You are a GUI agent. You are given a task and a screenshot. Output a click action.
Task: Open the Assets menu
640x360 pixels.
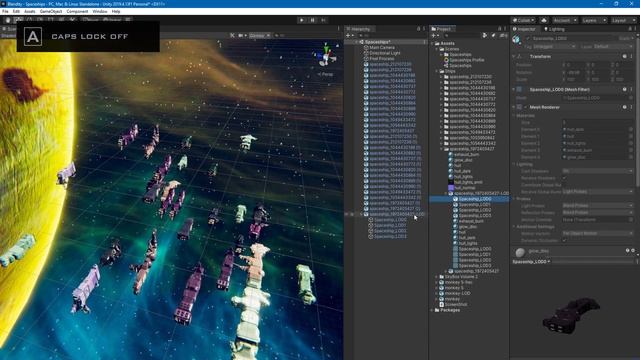click(x=30, y=11)
